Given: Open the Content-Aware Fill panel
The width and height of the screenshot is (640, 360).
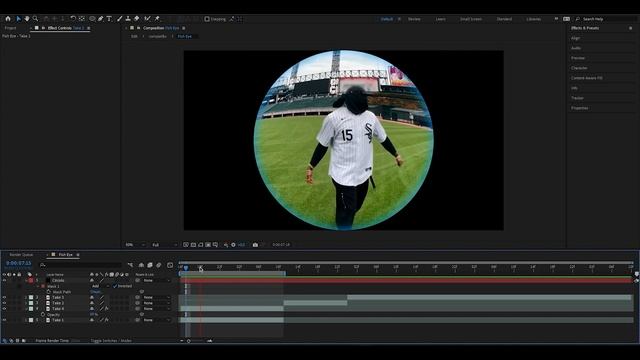Looking at the screenshot, I should [587, 78].
